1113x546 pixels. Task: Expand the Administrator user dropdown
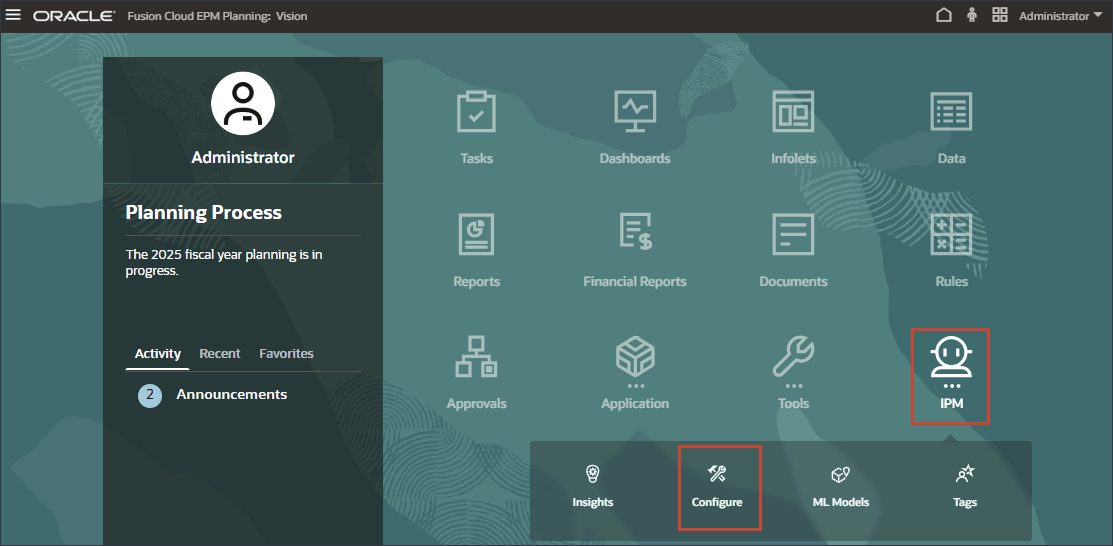[x=1060, y=16]
